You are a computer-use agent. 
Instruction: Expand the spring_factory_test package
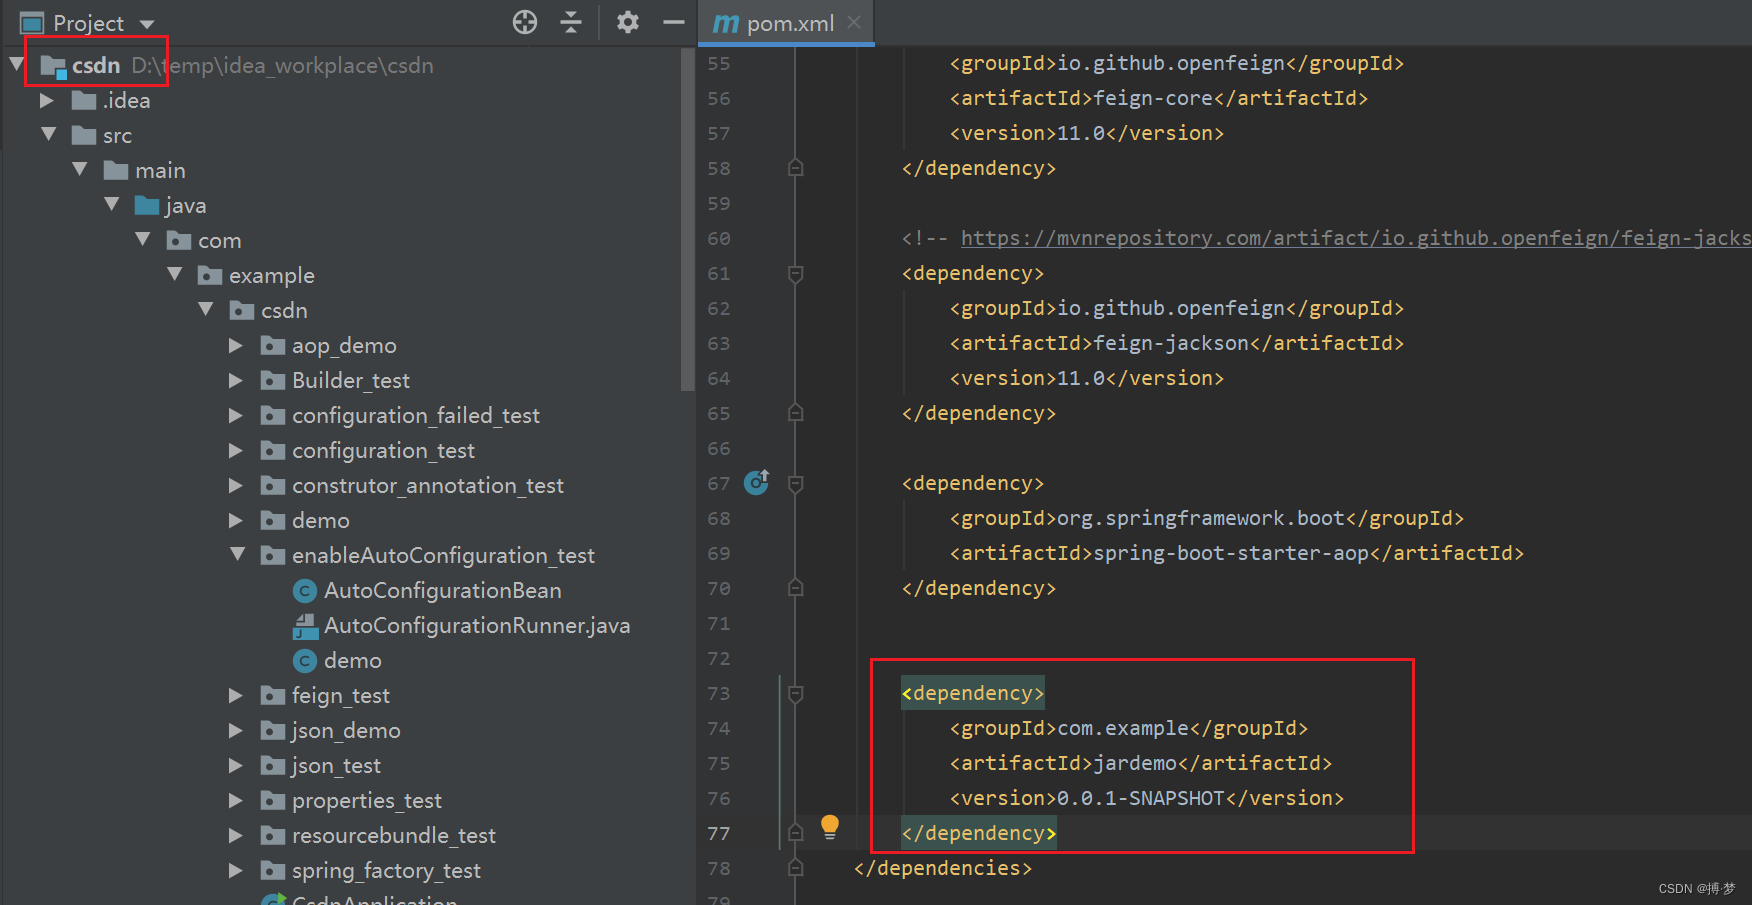coord(235,871)
